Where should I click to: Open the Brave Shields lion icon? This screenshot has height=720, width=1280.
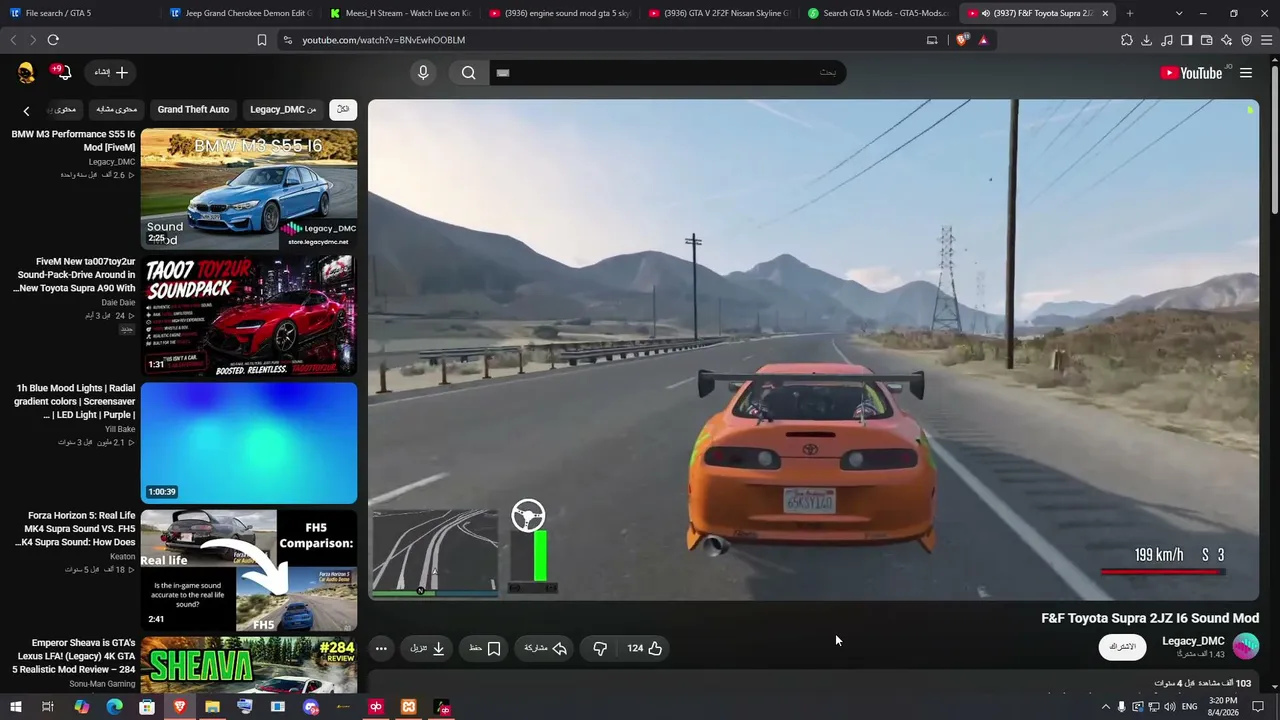pos(962,40)
